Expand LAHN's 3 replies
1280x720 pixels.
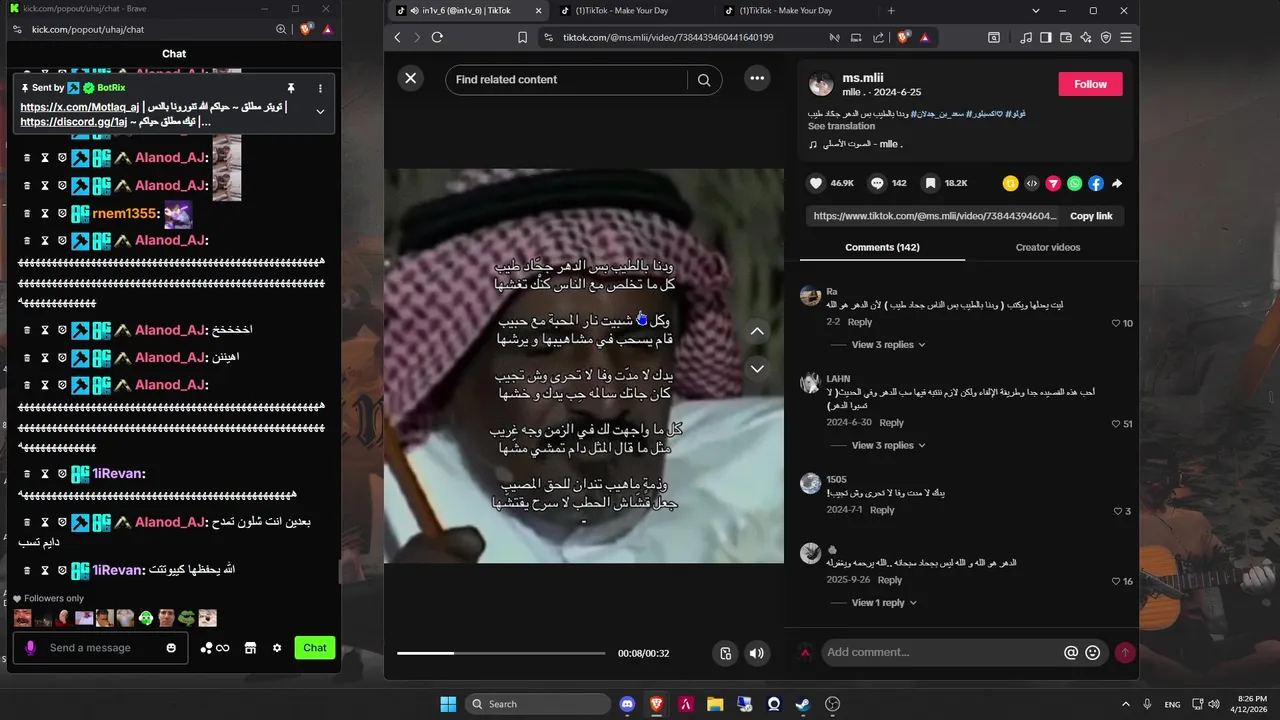[x=888, y=445]
